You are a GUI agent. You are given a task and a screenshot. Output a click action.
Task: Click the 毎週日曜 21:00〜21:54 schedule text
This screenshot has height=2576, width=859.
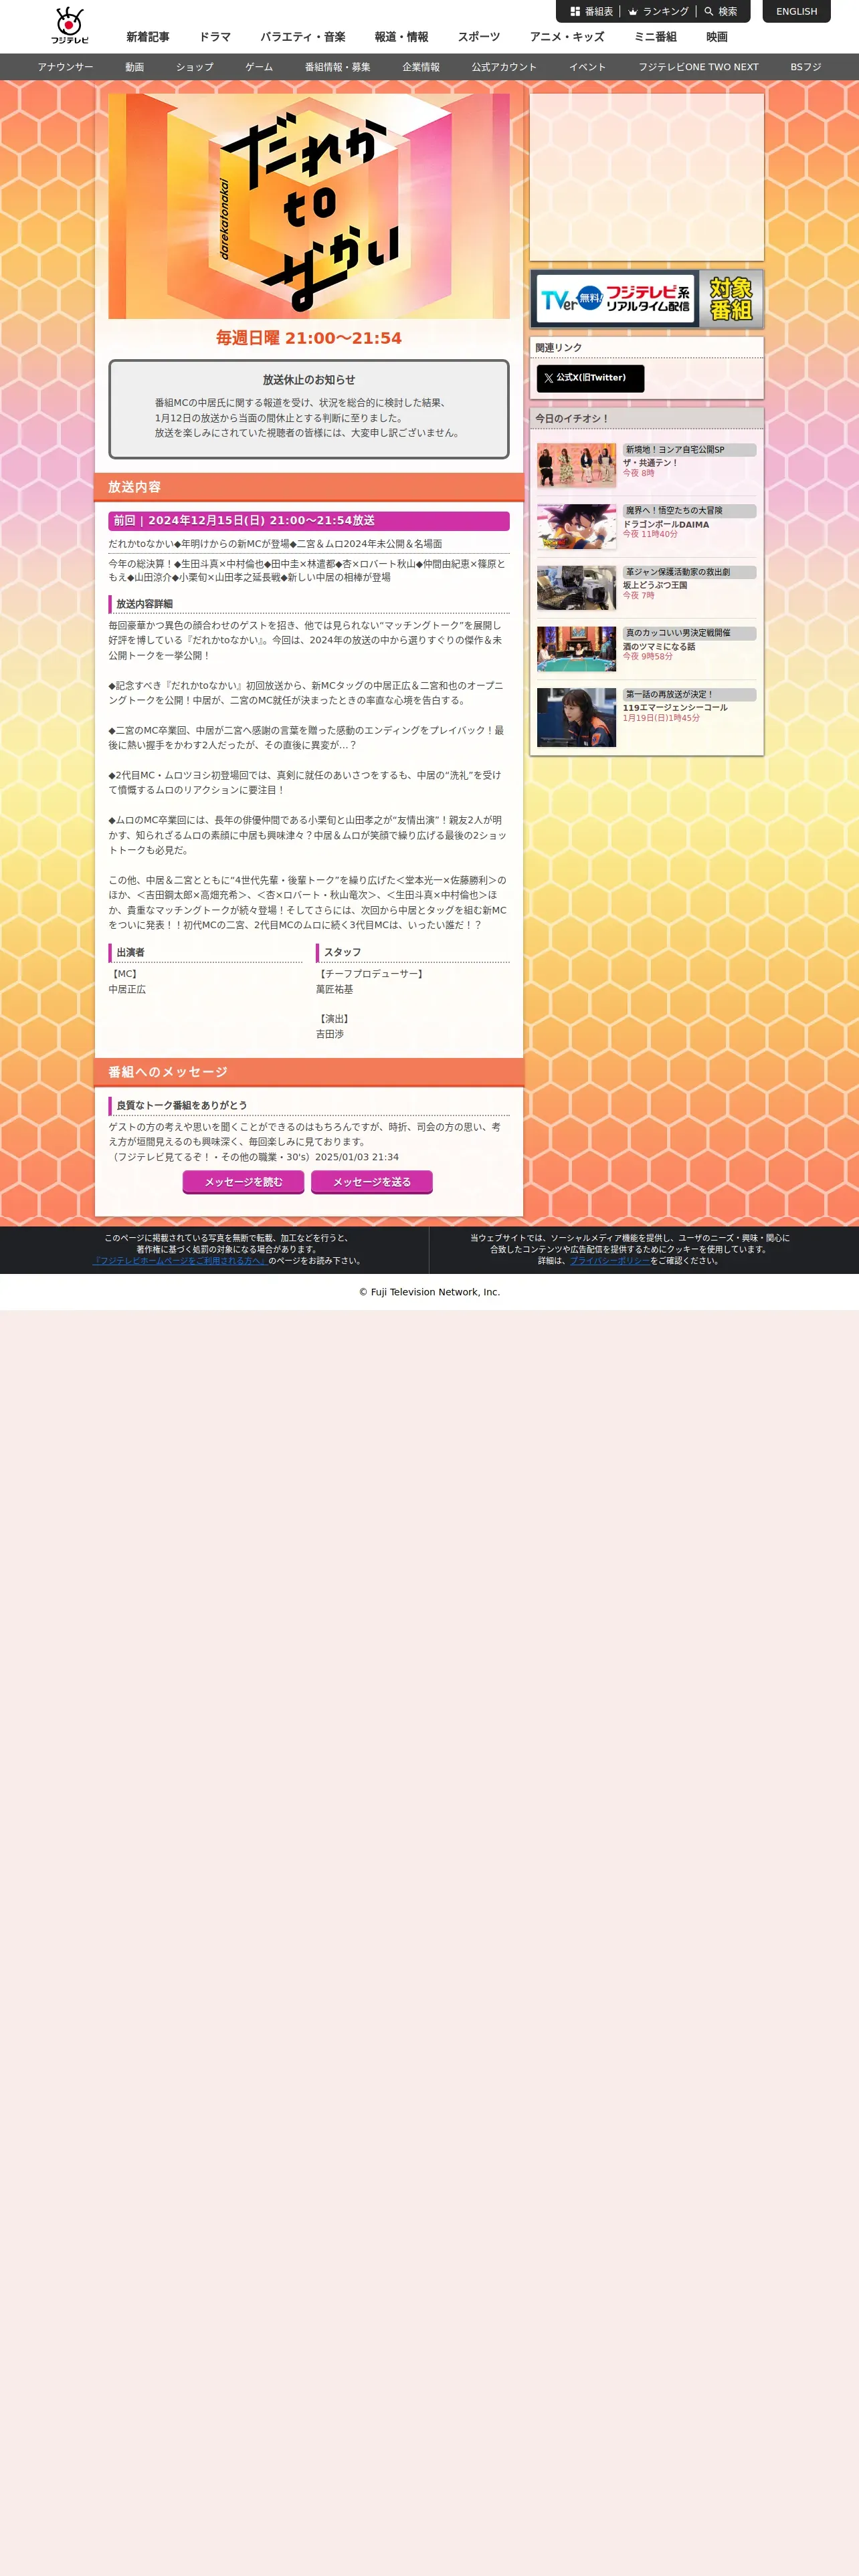pyautogui.click(x=309, y=338)
